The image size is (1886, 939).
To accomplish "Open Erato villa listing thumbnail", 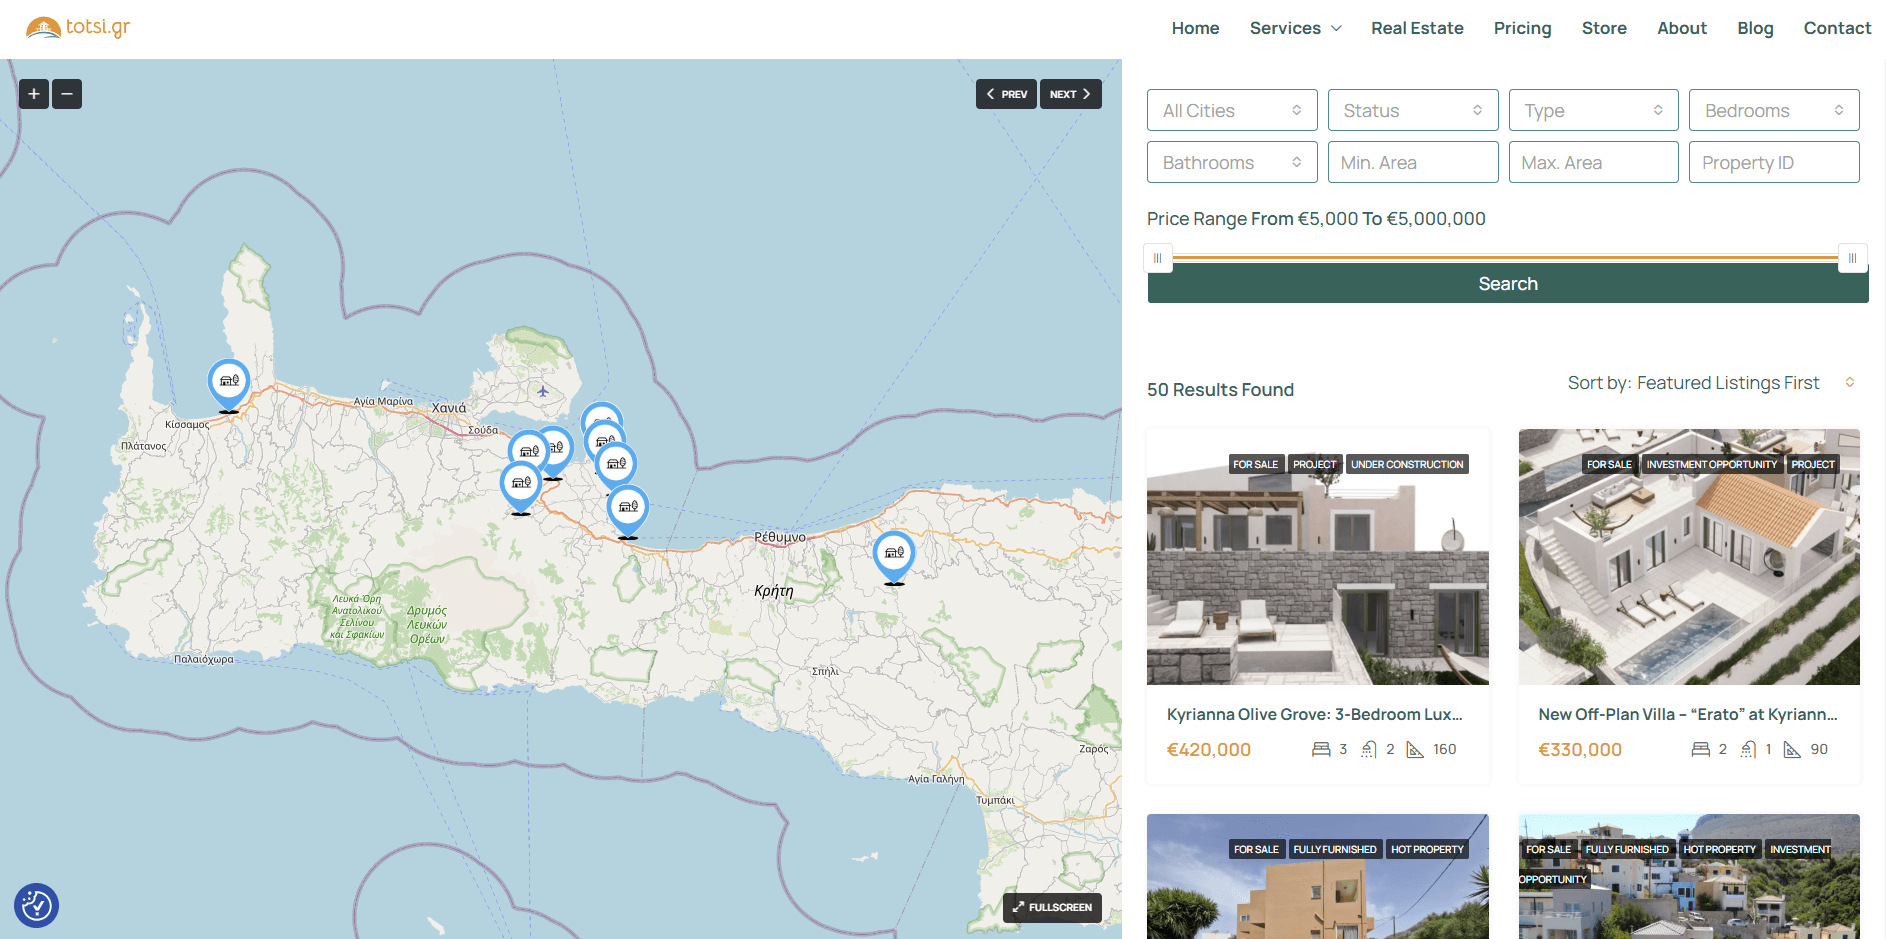I will point(1689,557).
